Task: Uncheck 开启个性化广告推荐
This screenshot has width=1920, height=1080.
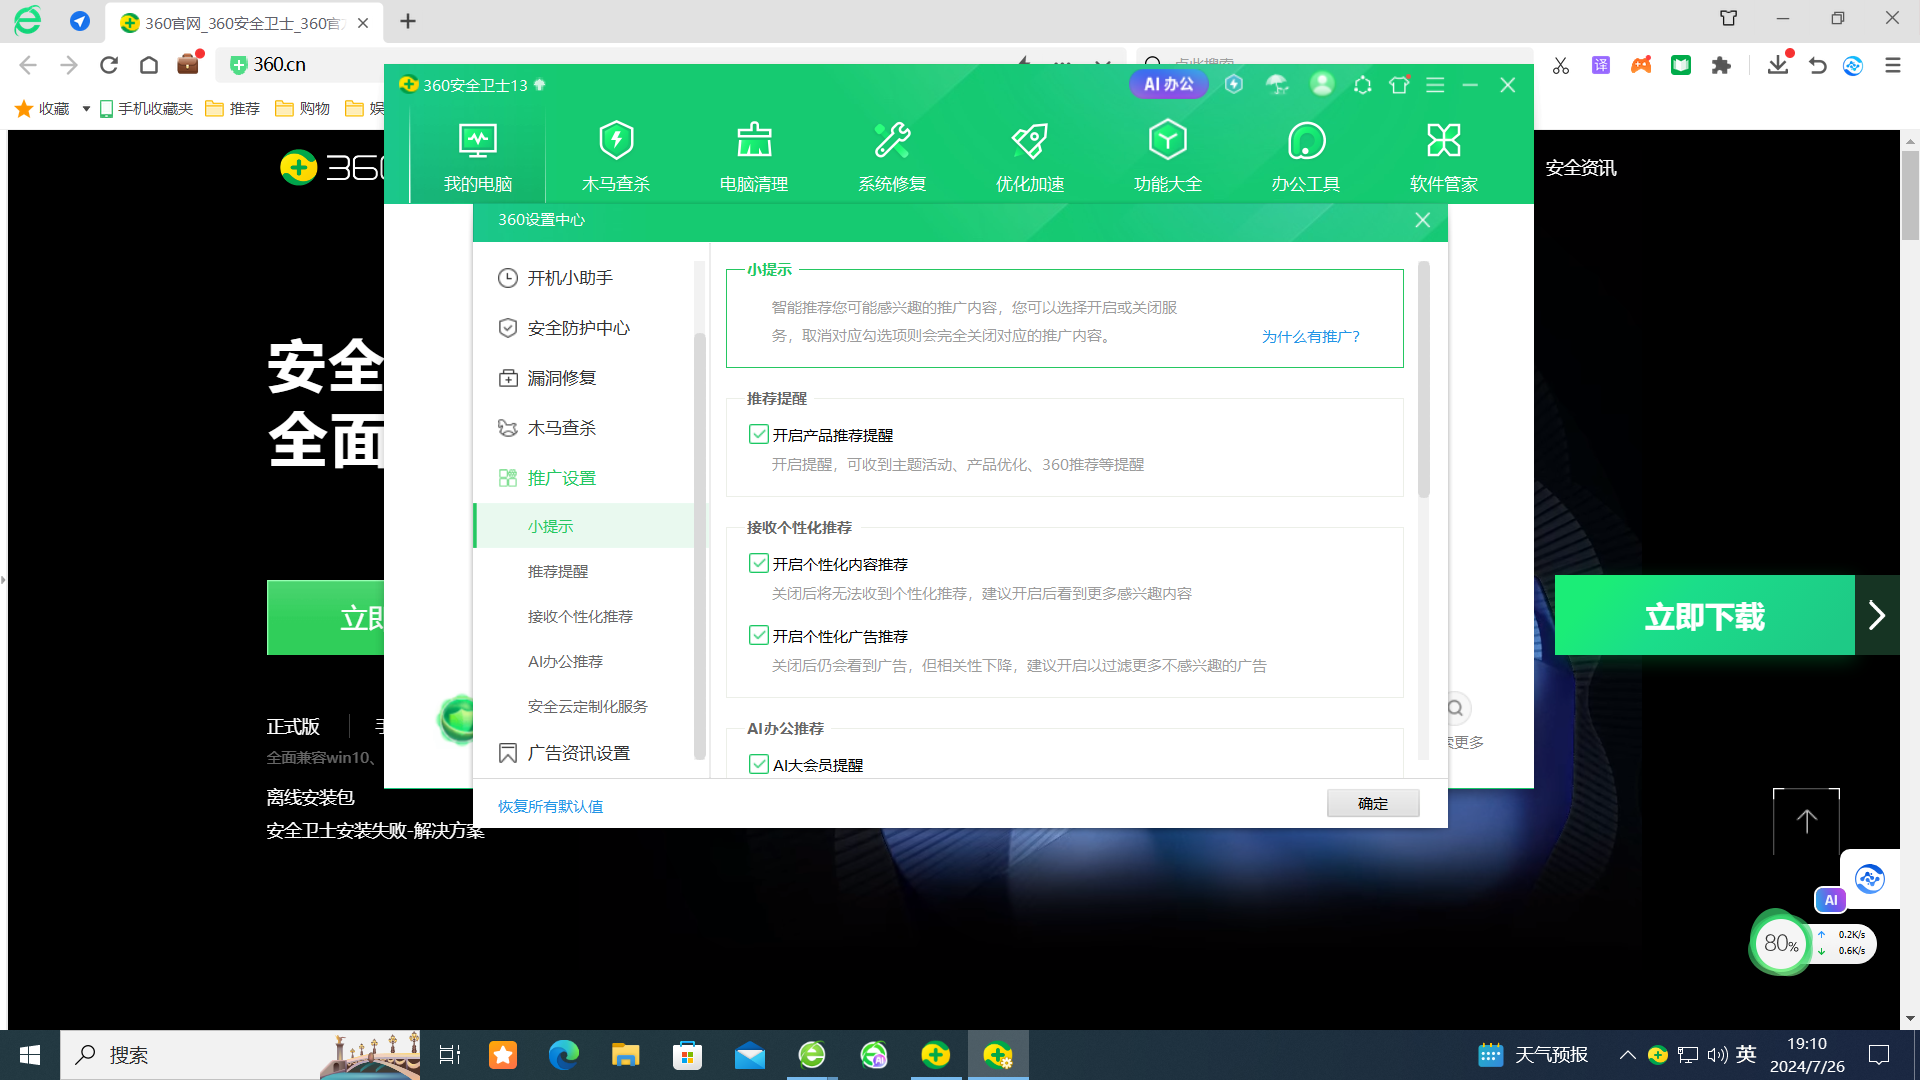Action: [758, 634]
